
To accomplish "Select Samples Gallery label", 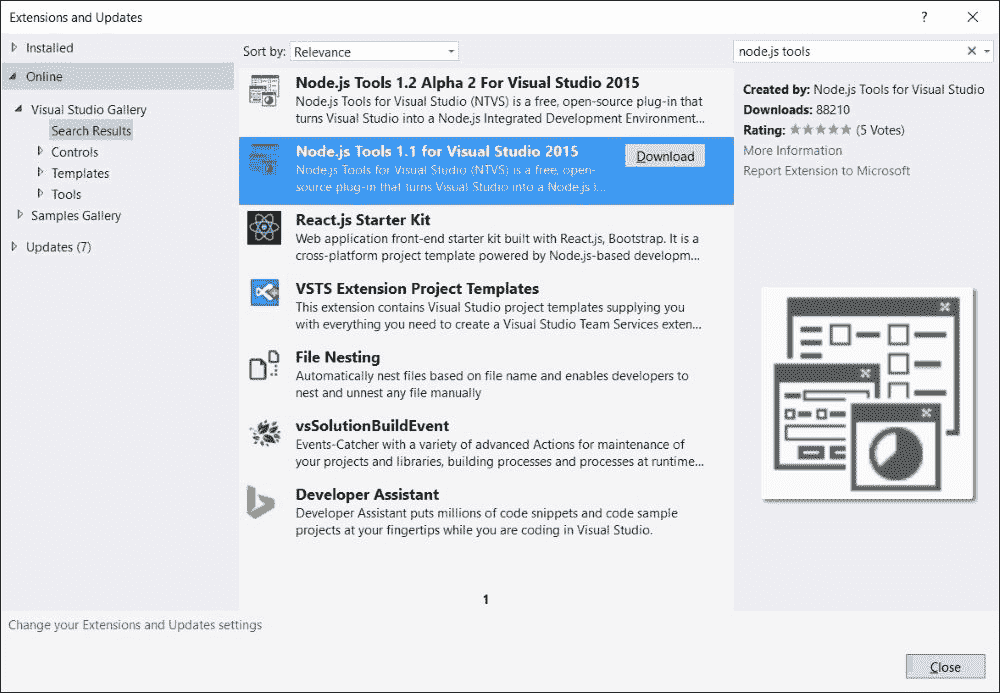I will [76, 215].
